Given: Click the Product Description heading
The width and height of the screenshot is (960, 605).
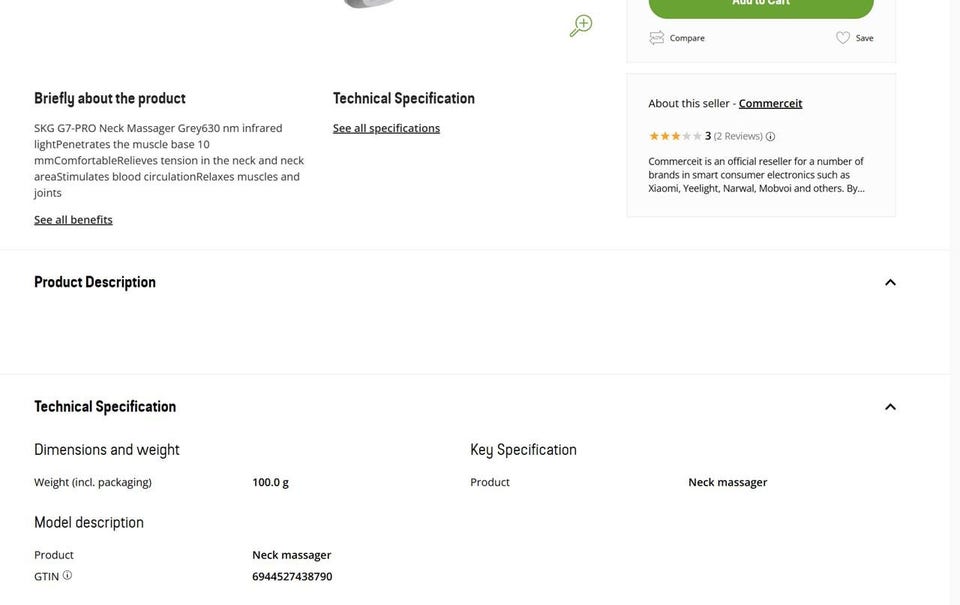Looking at the screenshot, I should click(95, 282).
